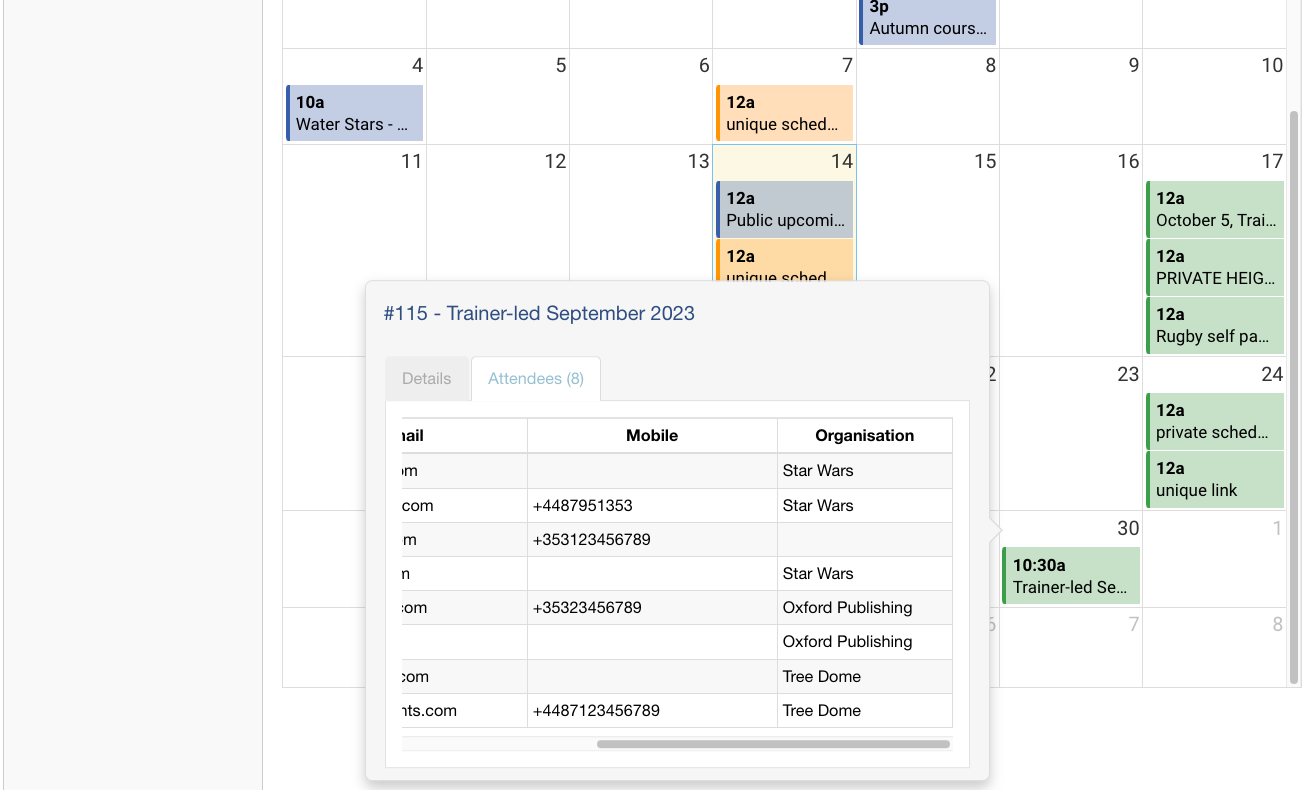Screen dimensions: 1302x790
Task: Click the calendar's vertical scrollbar
Action: point(1295,400)
